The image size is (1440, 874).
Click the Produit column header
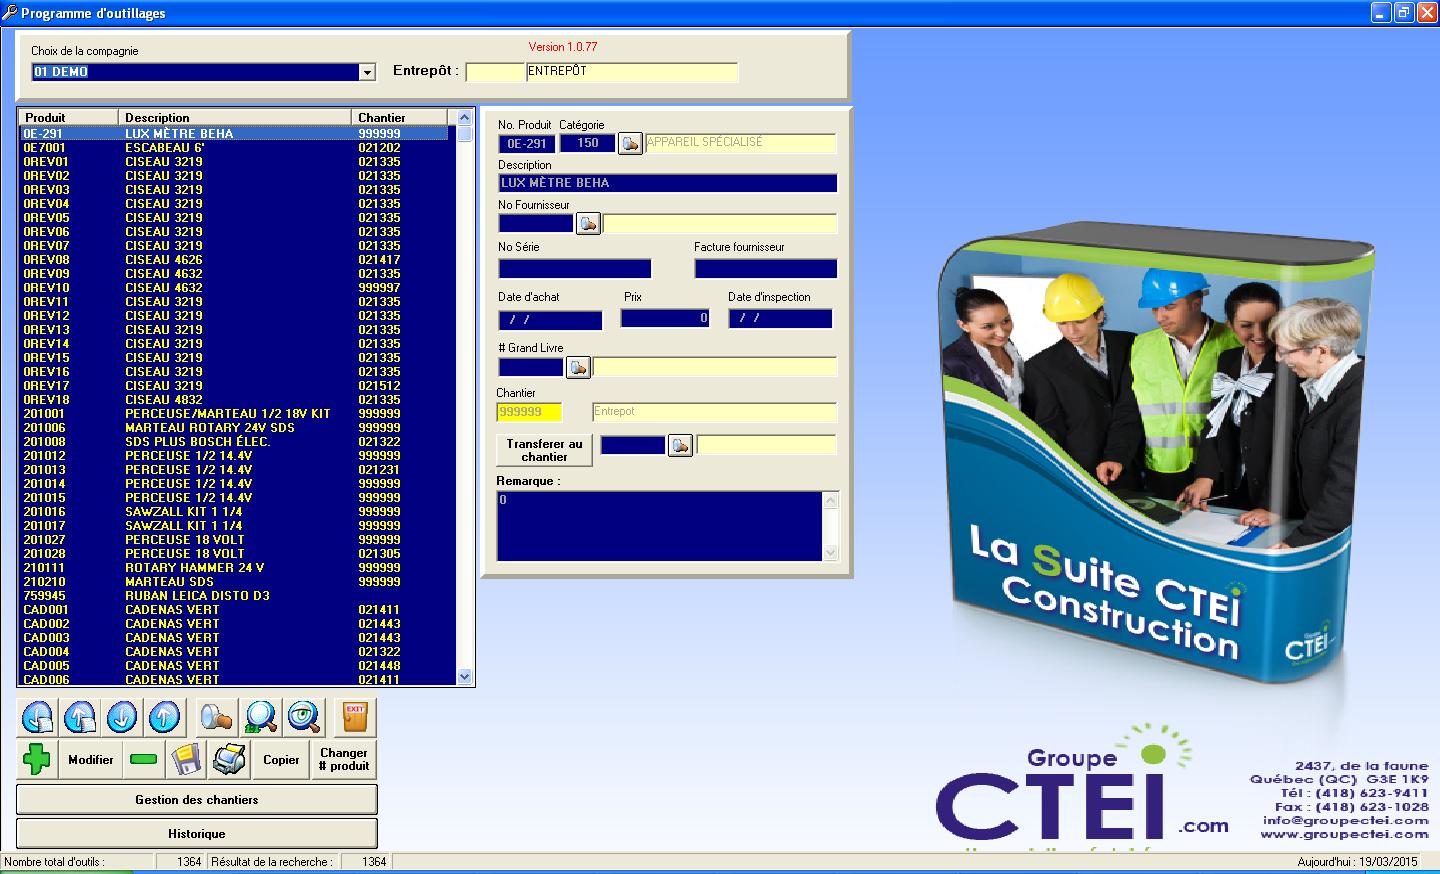pyautogui.click(x=68, y=117)
